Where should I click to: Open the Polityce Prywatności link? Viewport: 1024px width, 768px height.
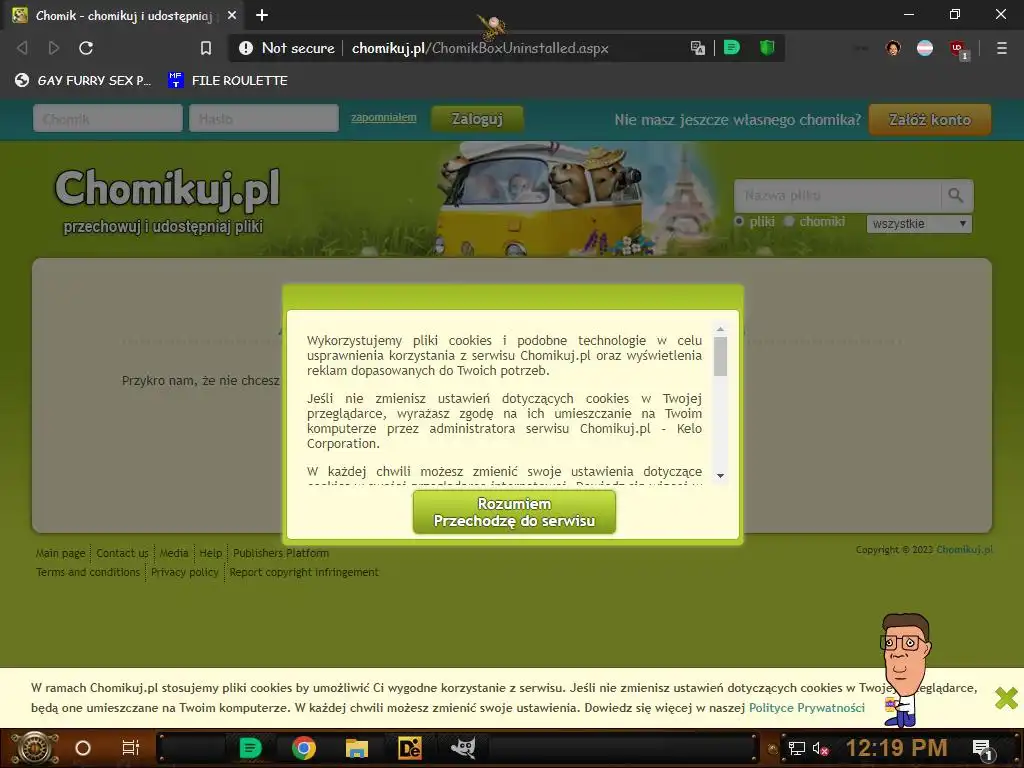pyautogui.click(x=807, y=708)
